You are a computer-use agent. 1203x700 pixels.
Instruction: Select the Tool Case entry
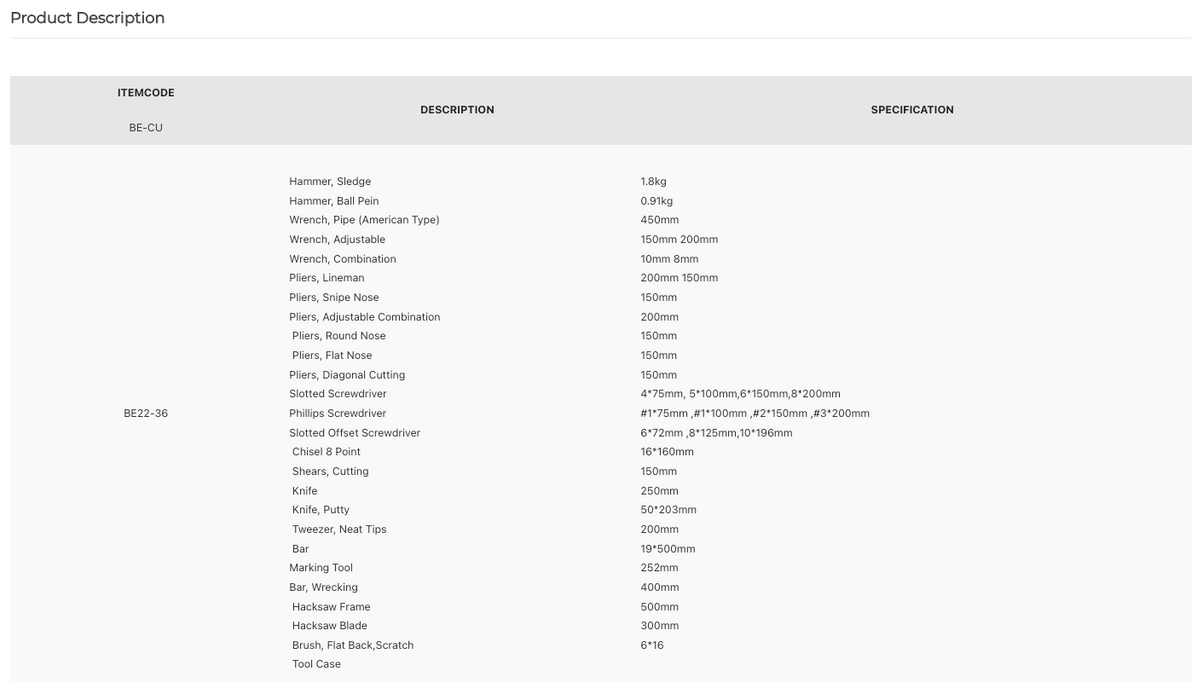coord(316,664)
